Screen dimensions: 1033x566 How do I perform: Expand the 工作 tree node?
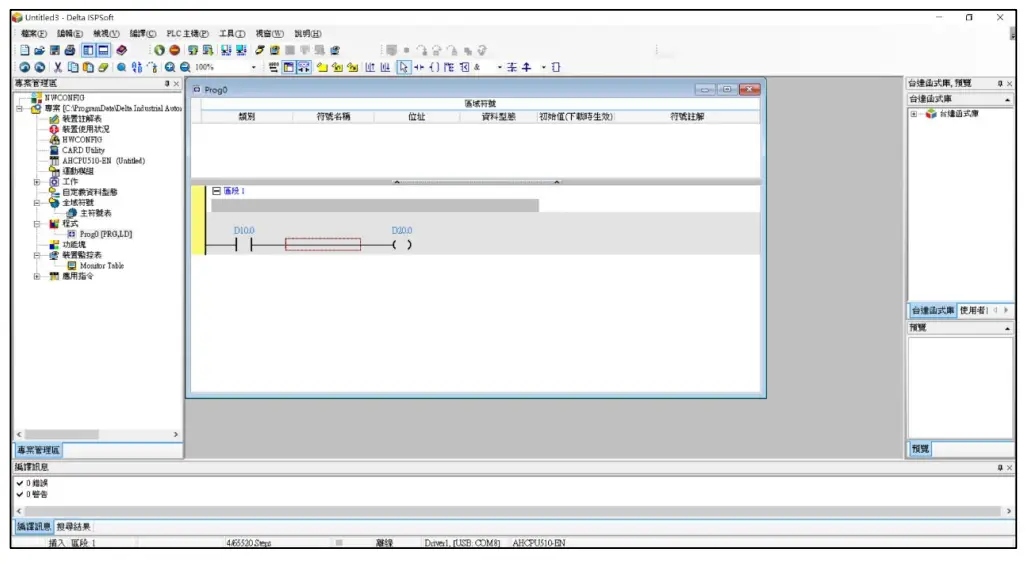(x=37, y=182)
